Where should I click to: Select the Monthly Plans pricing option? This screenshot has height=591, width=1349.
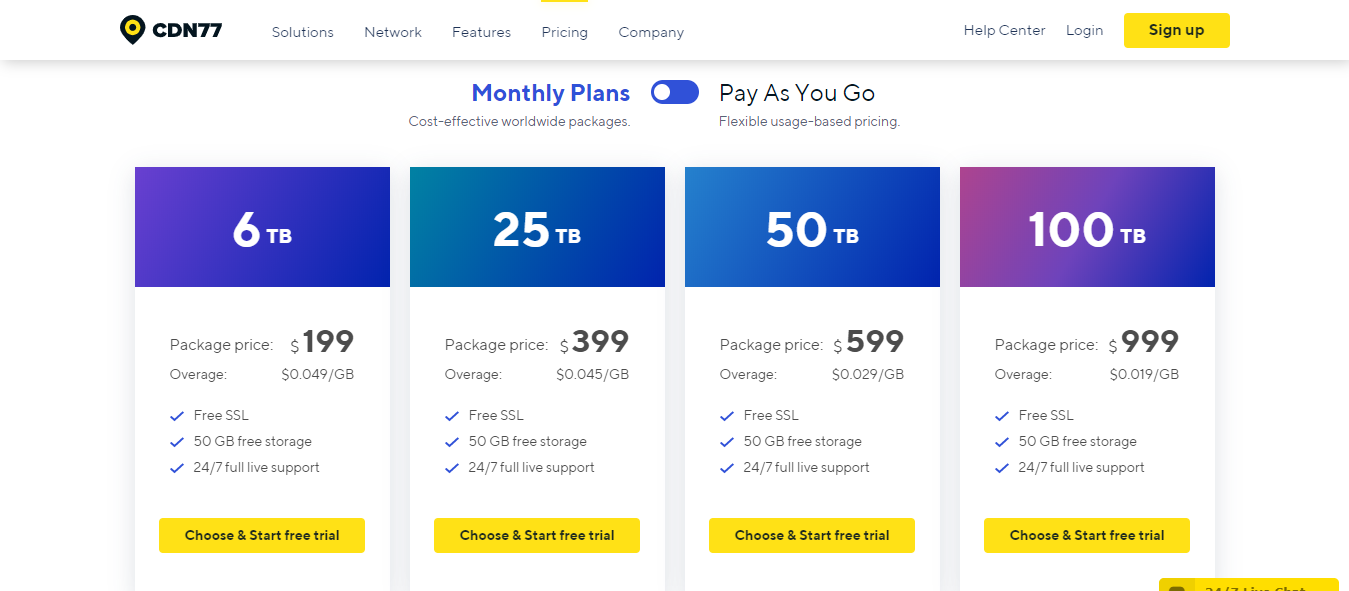[x=550, y=93]
